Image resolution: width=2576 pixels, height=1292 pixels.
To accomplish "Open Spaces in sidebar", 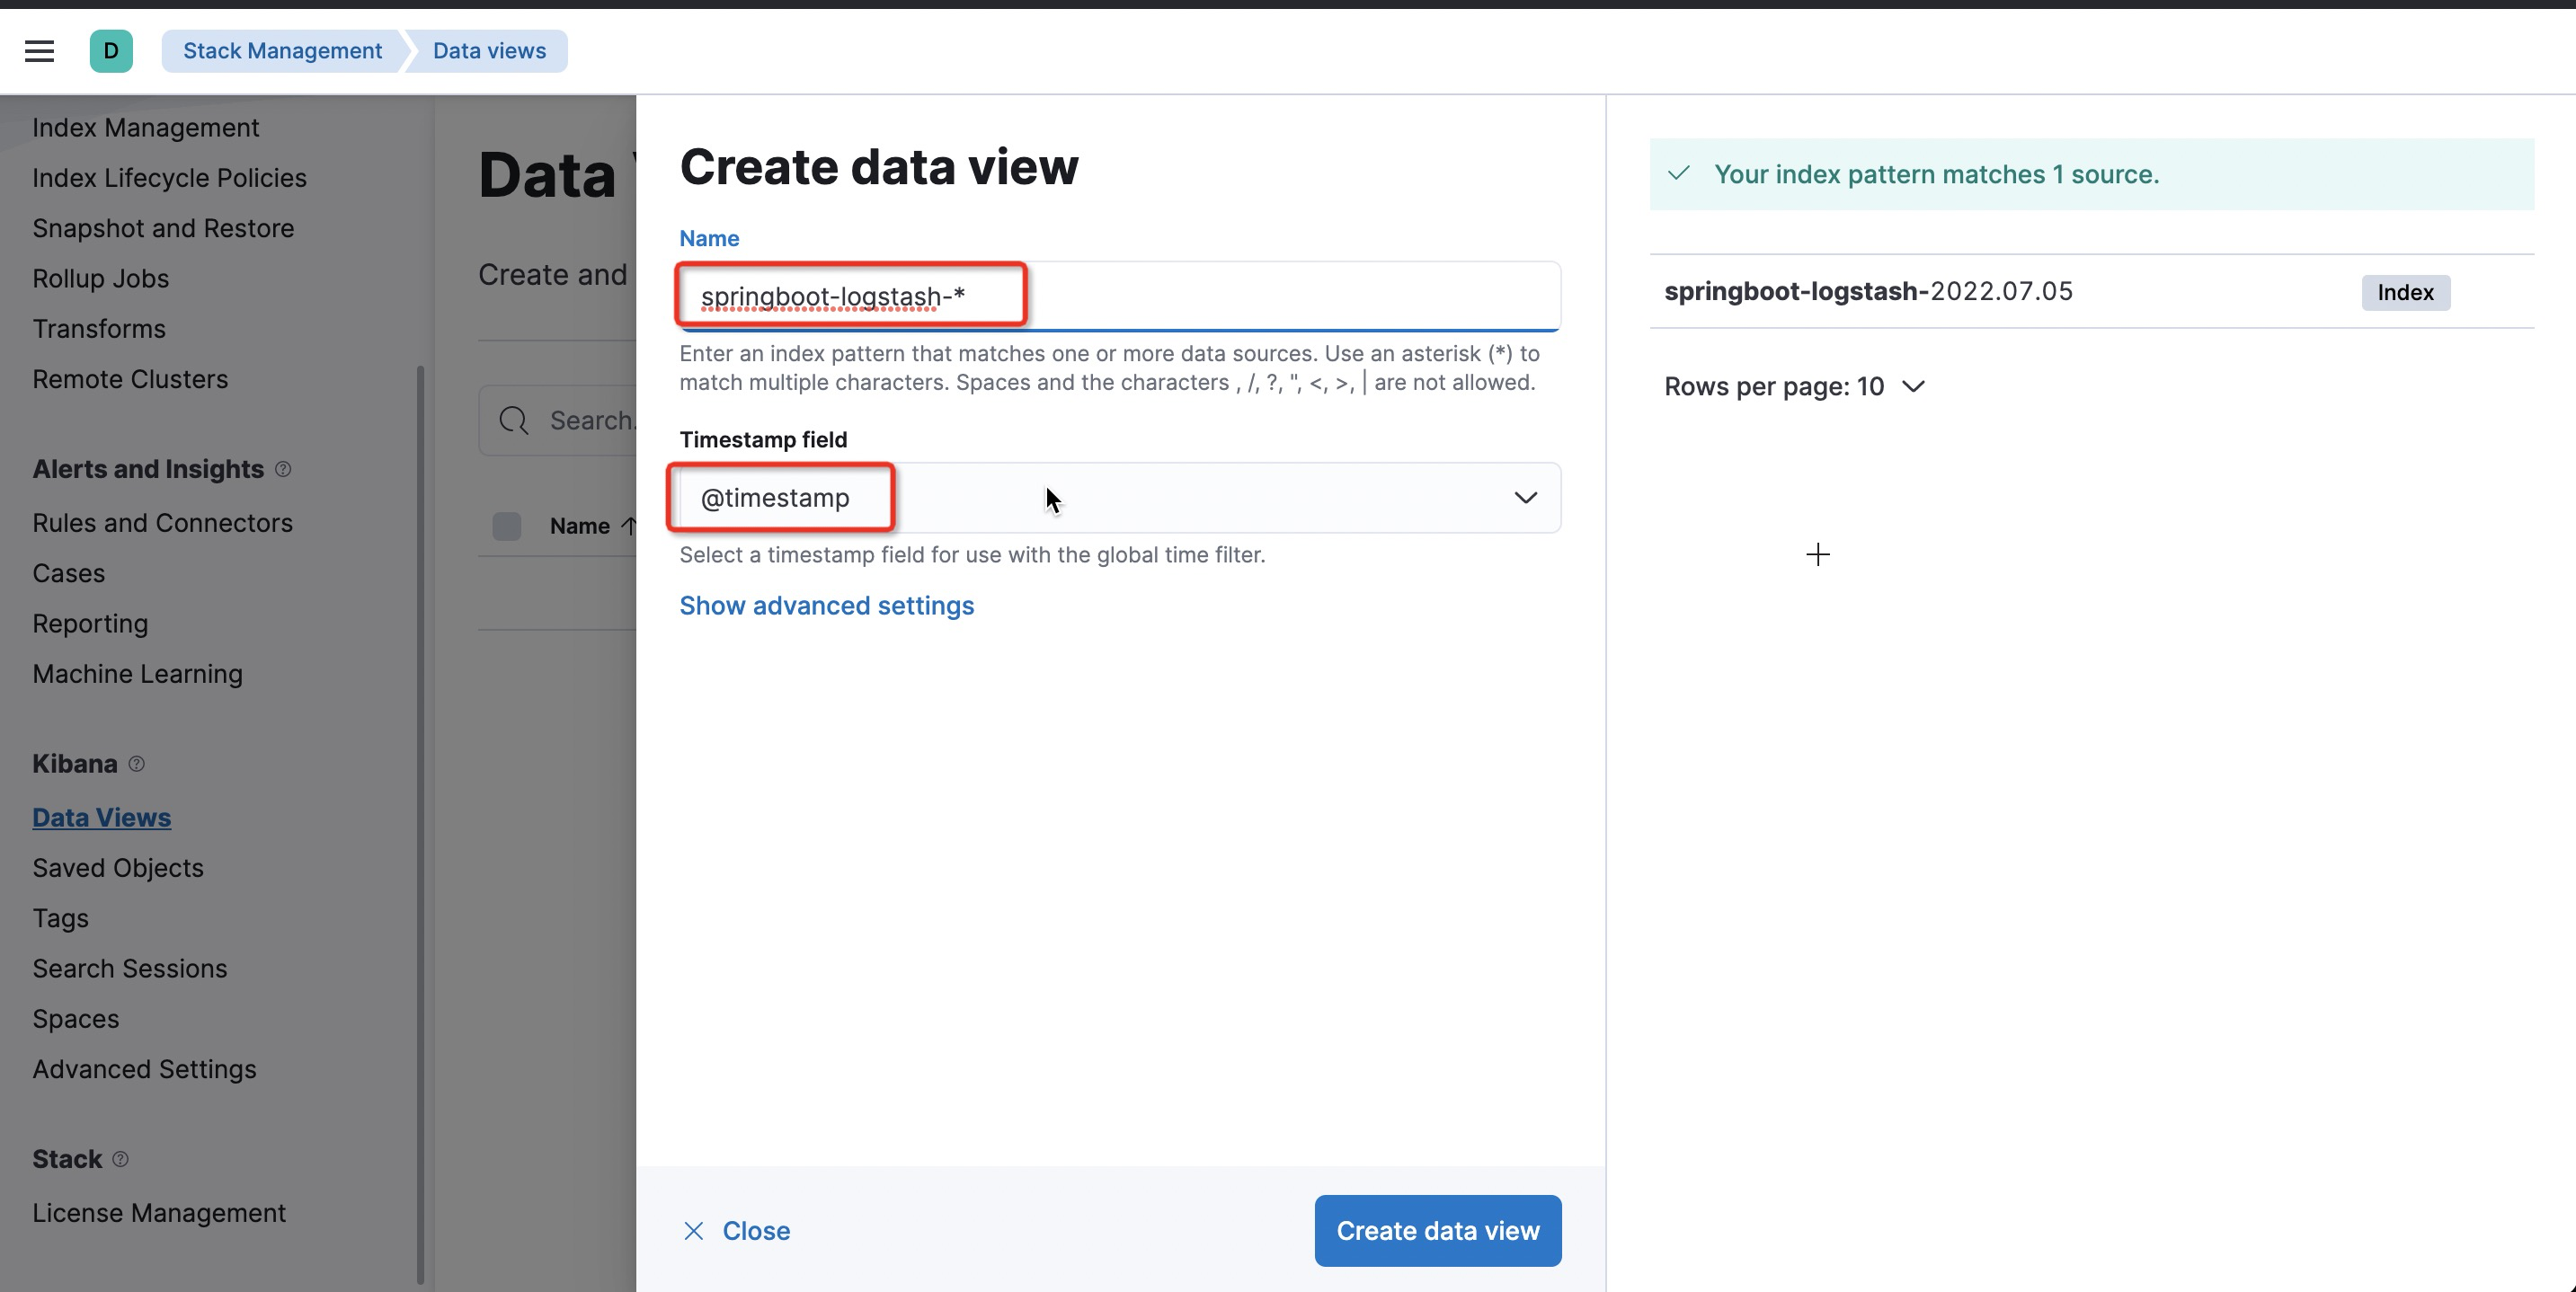I will point(76,1020).
